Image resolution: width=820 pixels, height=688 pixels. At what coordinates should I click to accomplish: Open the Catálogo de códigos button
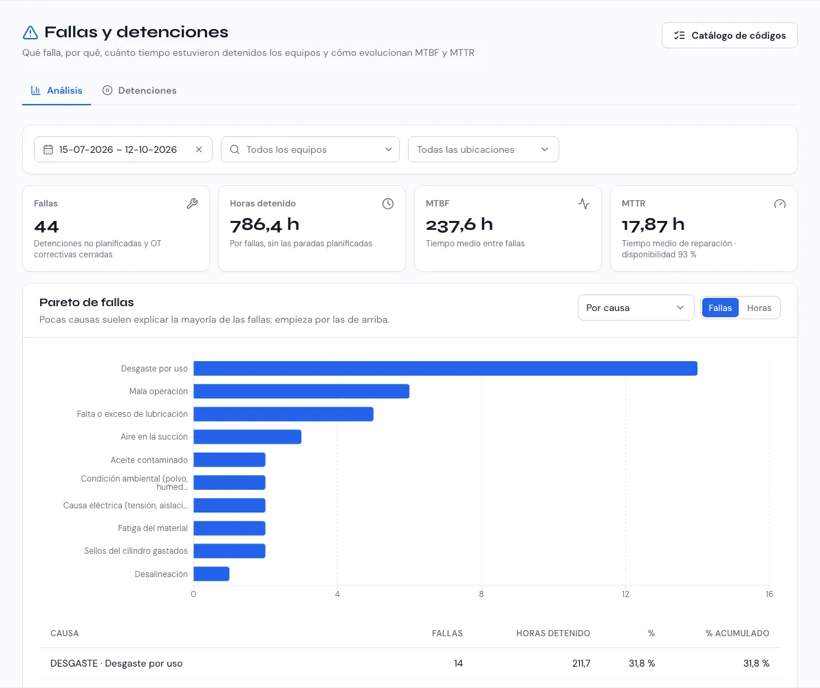coord(730,36)
